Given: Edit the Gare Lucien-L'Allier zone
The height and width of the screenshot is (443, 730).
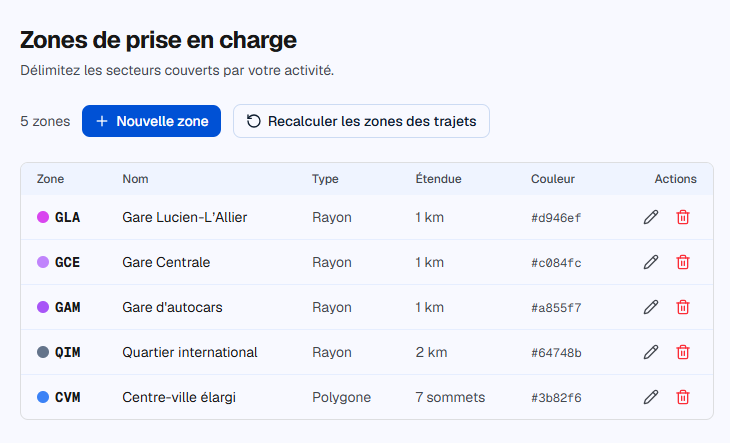Looking at the screenshot, I should 651,217.
